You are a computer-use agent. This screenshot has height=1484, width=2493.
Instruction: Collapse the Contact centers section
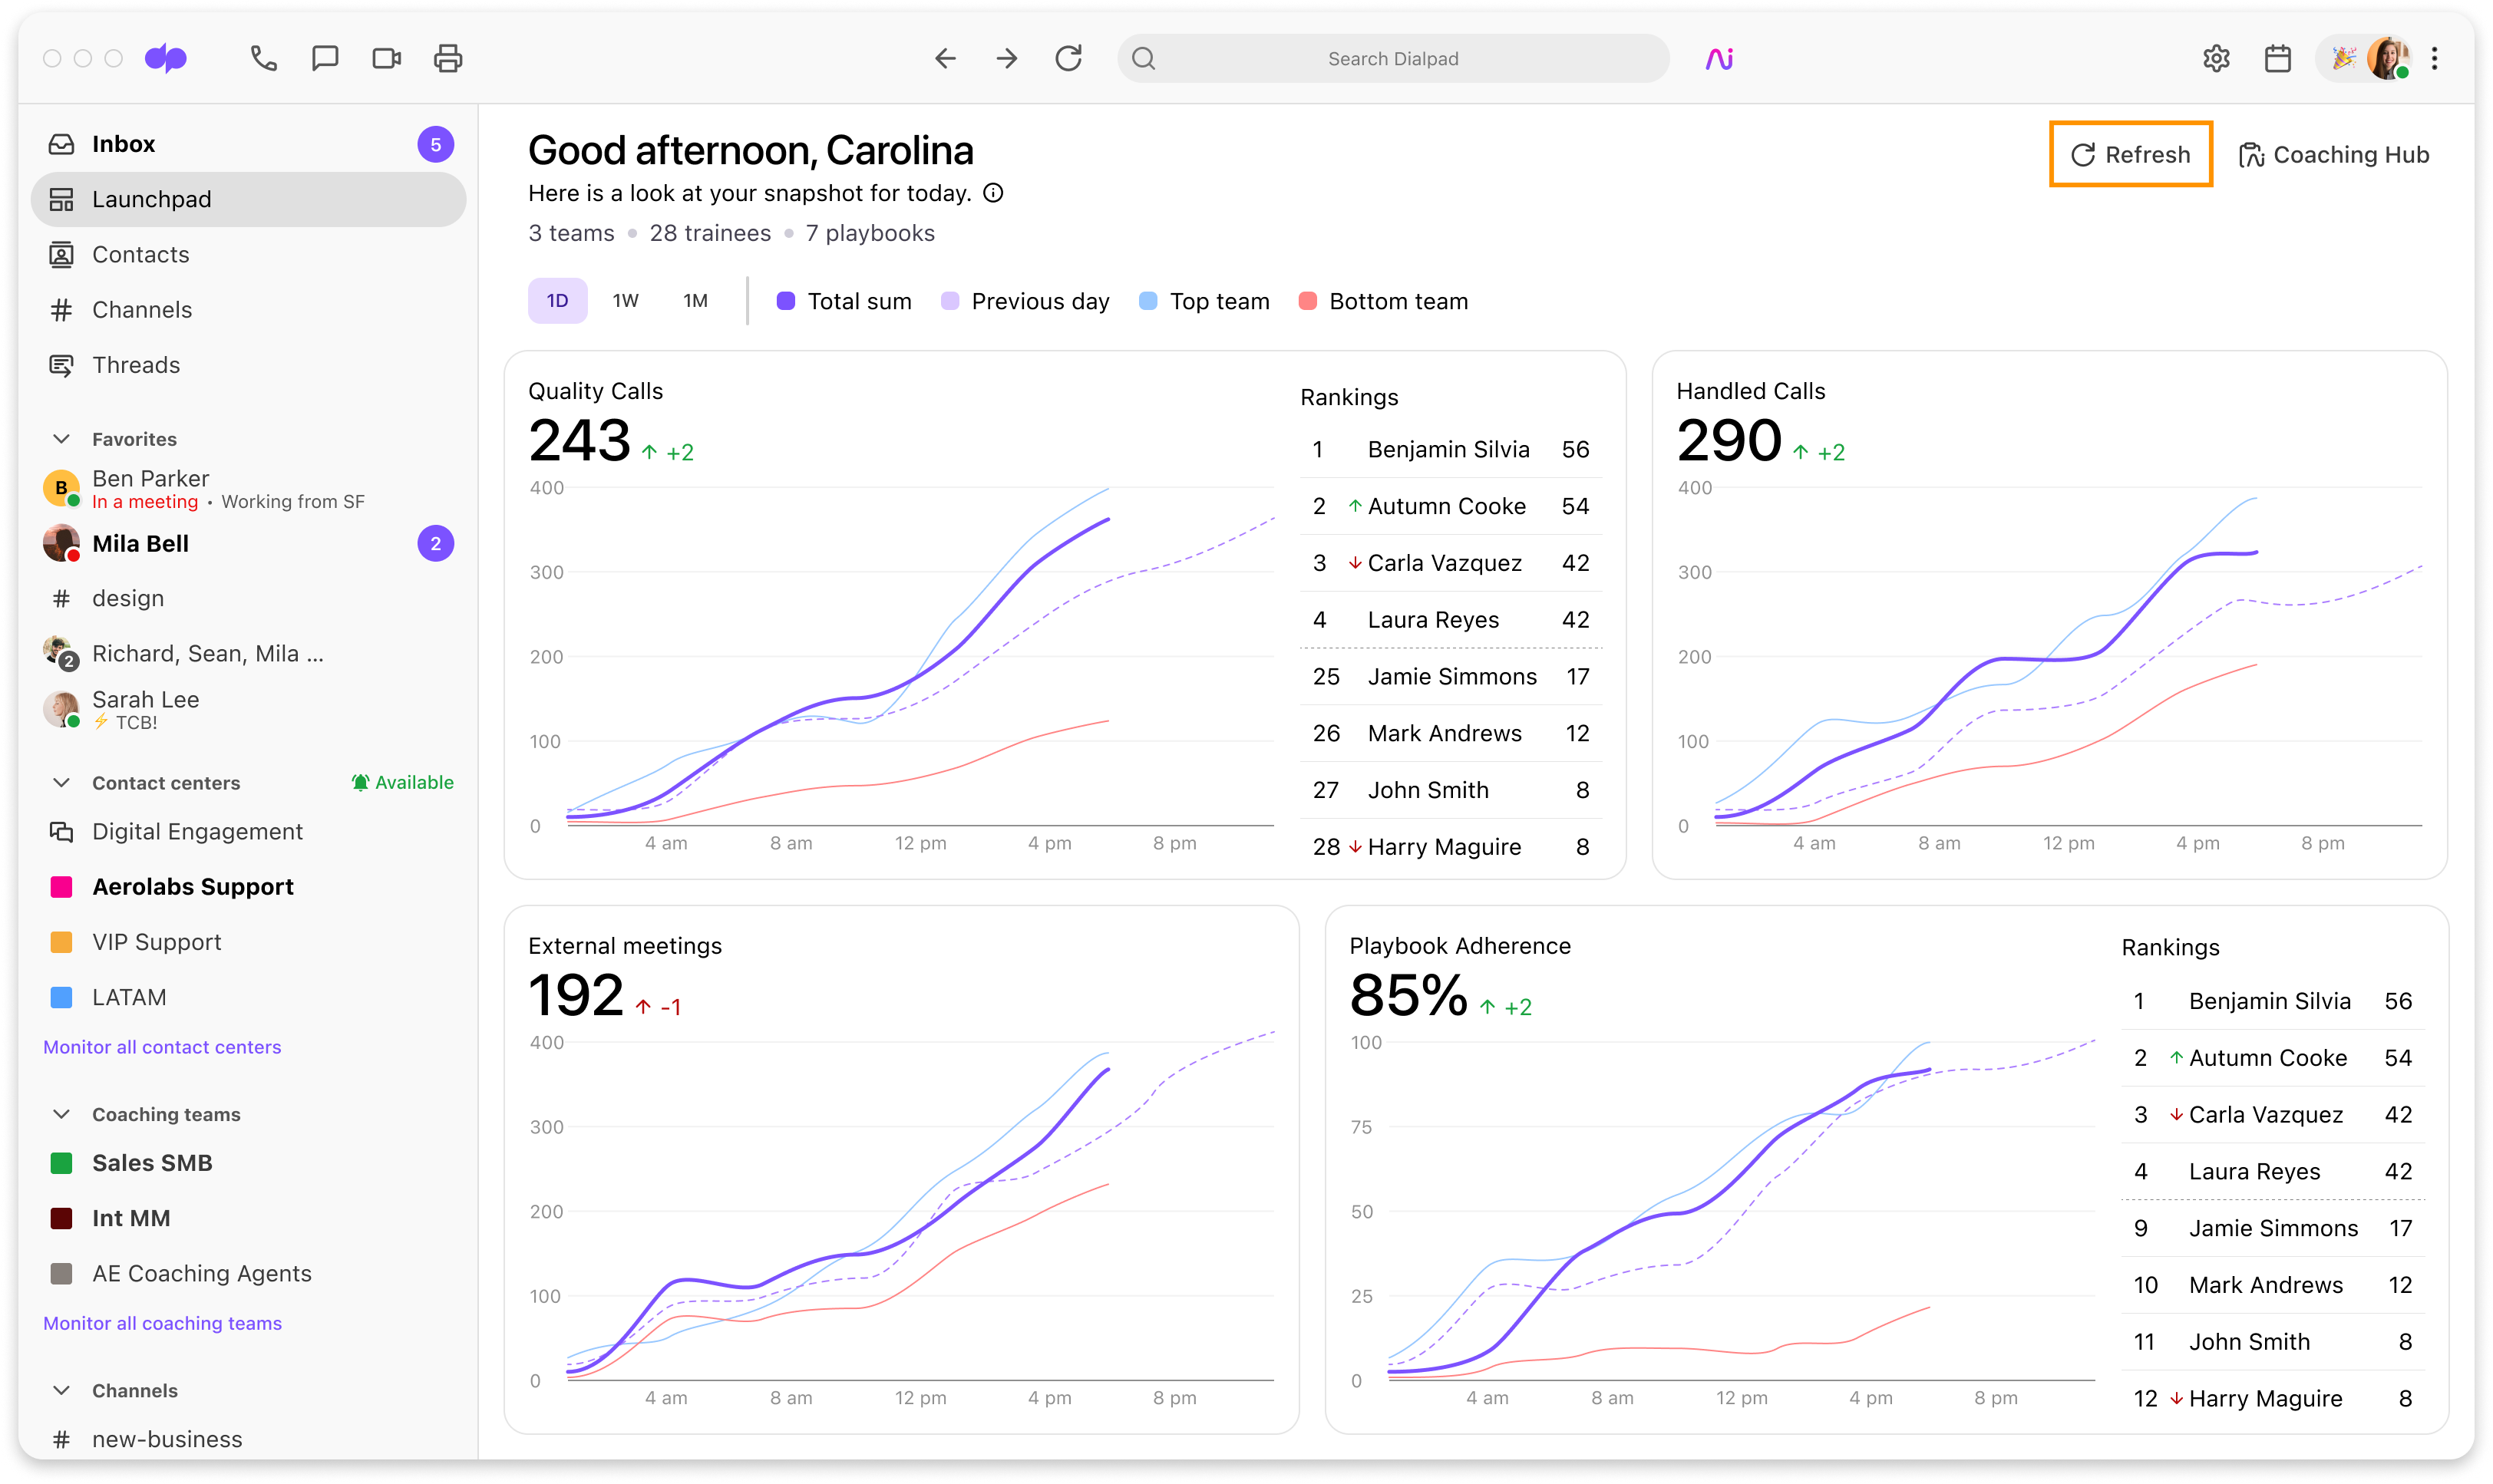(x=61, y=783)
